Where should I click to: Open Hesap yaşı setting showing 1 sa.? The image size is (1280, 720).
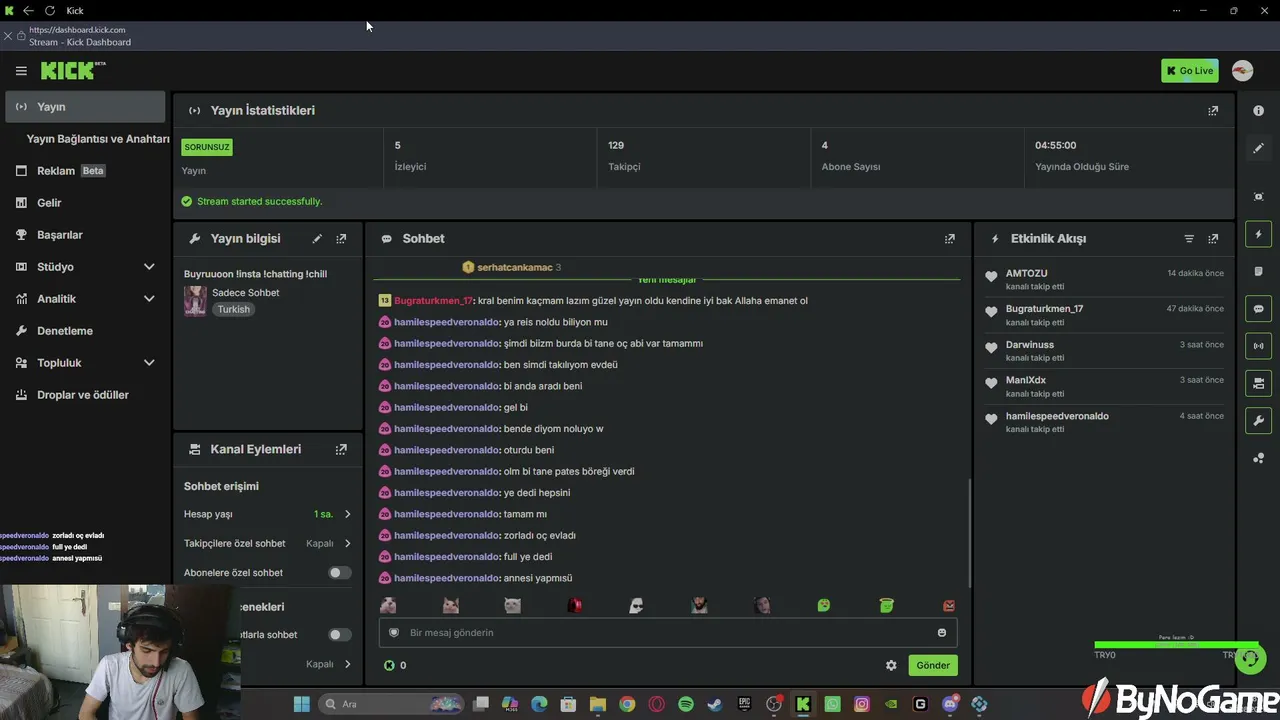click(x=267, y=514)
